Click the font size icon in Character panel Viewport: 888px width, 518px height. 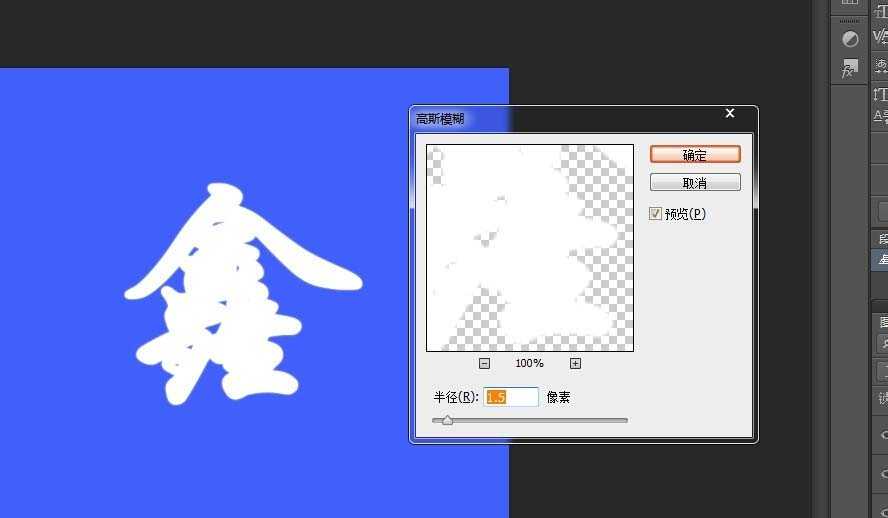point(881,9)
